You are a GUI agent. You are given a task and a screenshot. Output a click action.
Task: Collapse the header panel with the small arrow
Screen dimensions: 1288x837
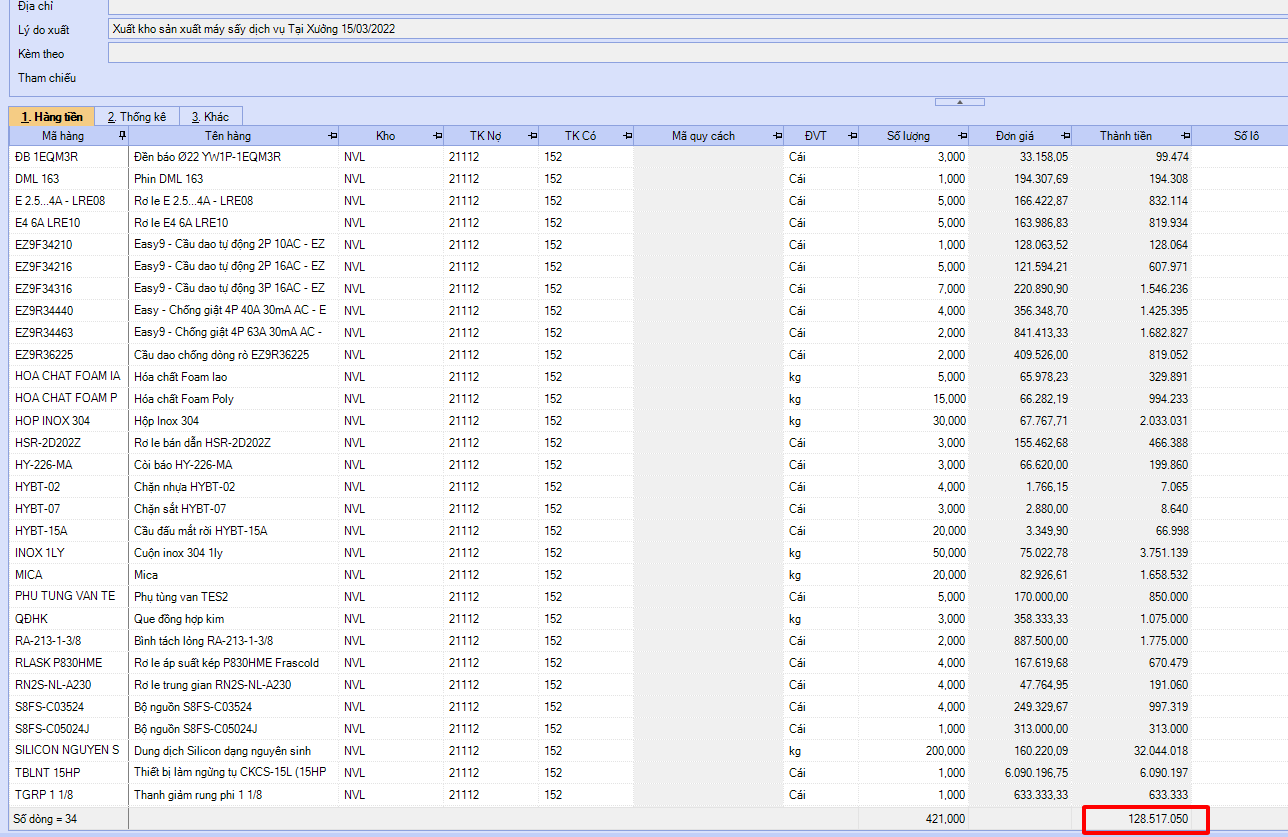click(x=959, y=102)
